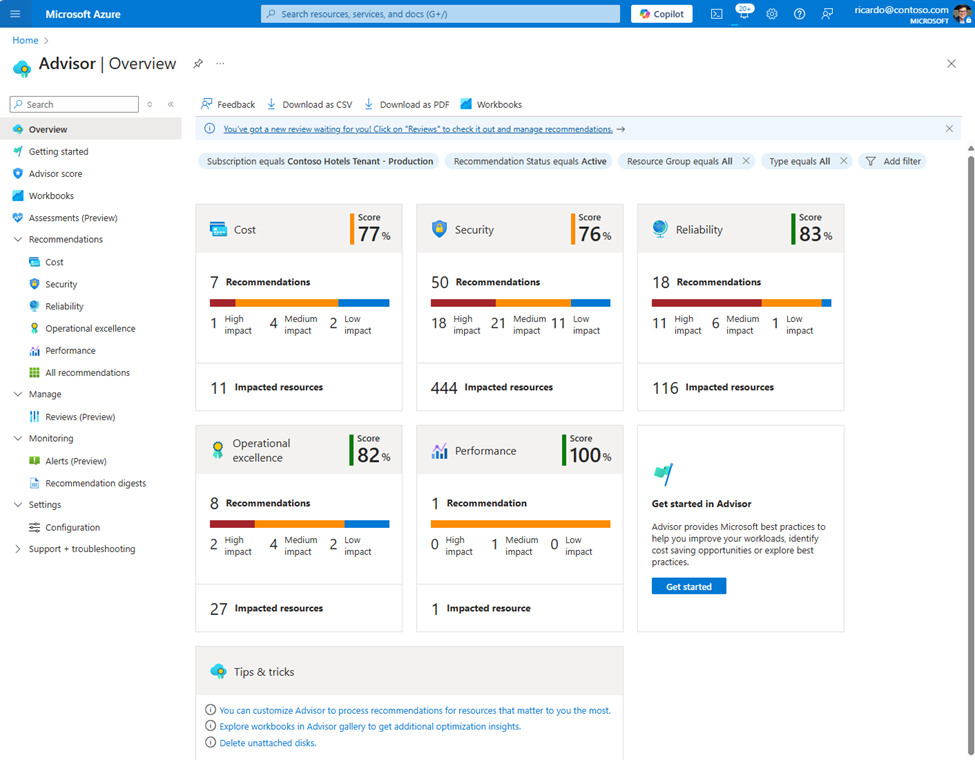Open the notifications bell icon
The height and width of the screenshot is (760, 975).
pyautogui.click(x=744, y=14)
